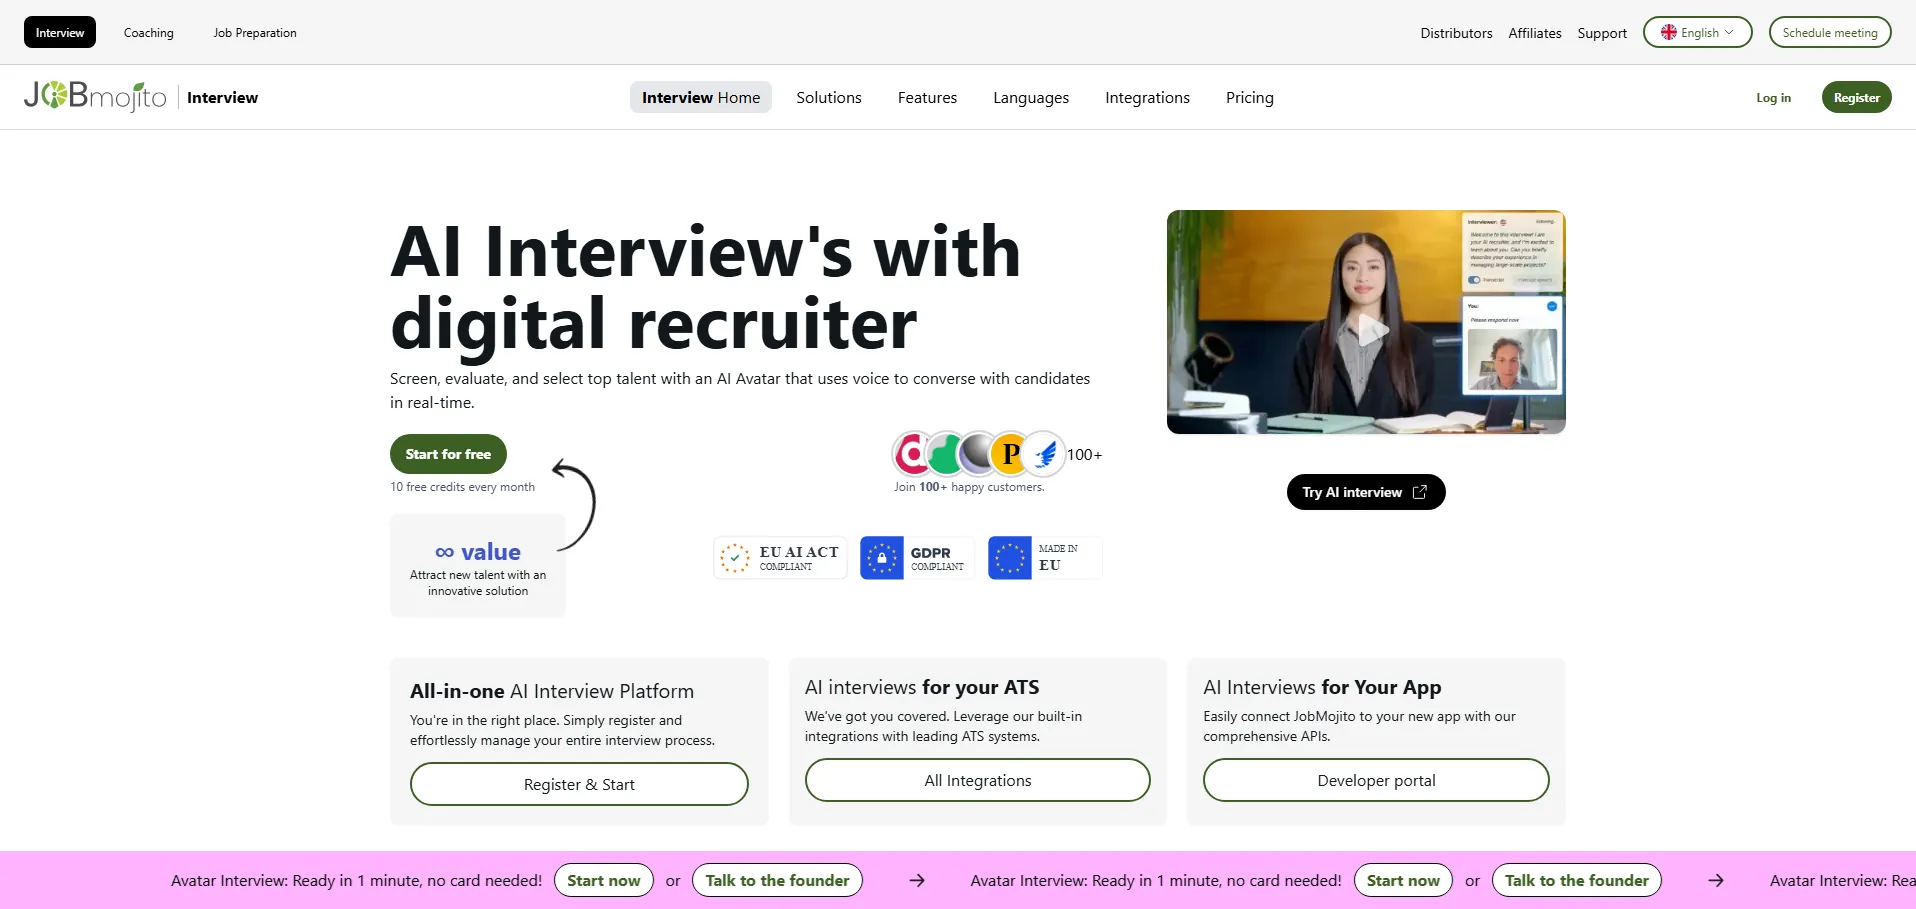Click the UK flag icon

point(1669,32)
